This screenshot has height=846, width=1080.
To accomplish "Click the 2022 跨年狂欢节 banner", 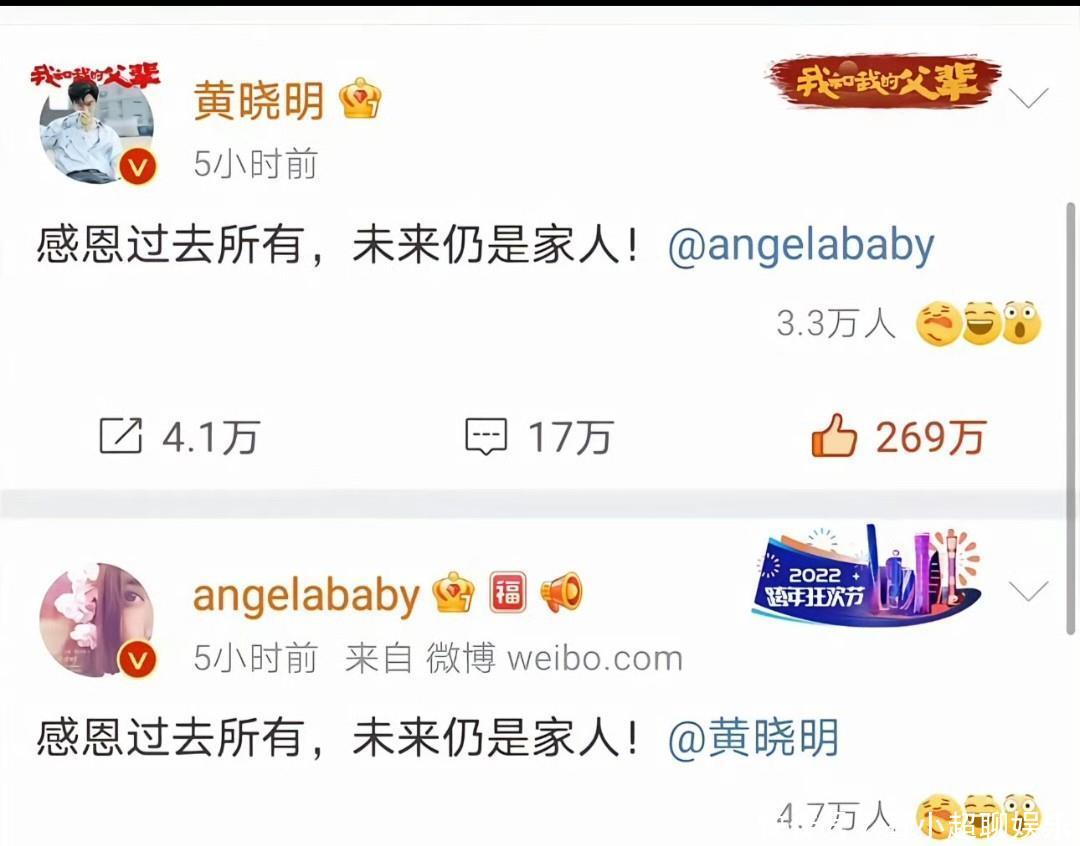I will tap(866, 575).
